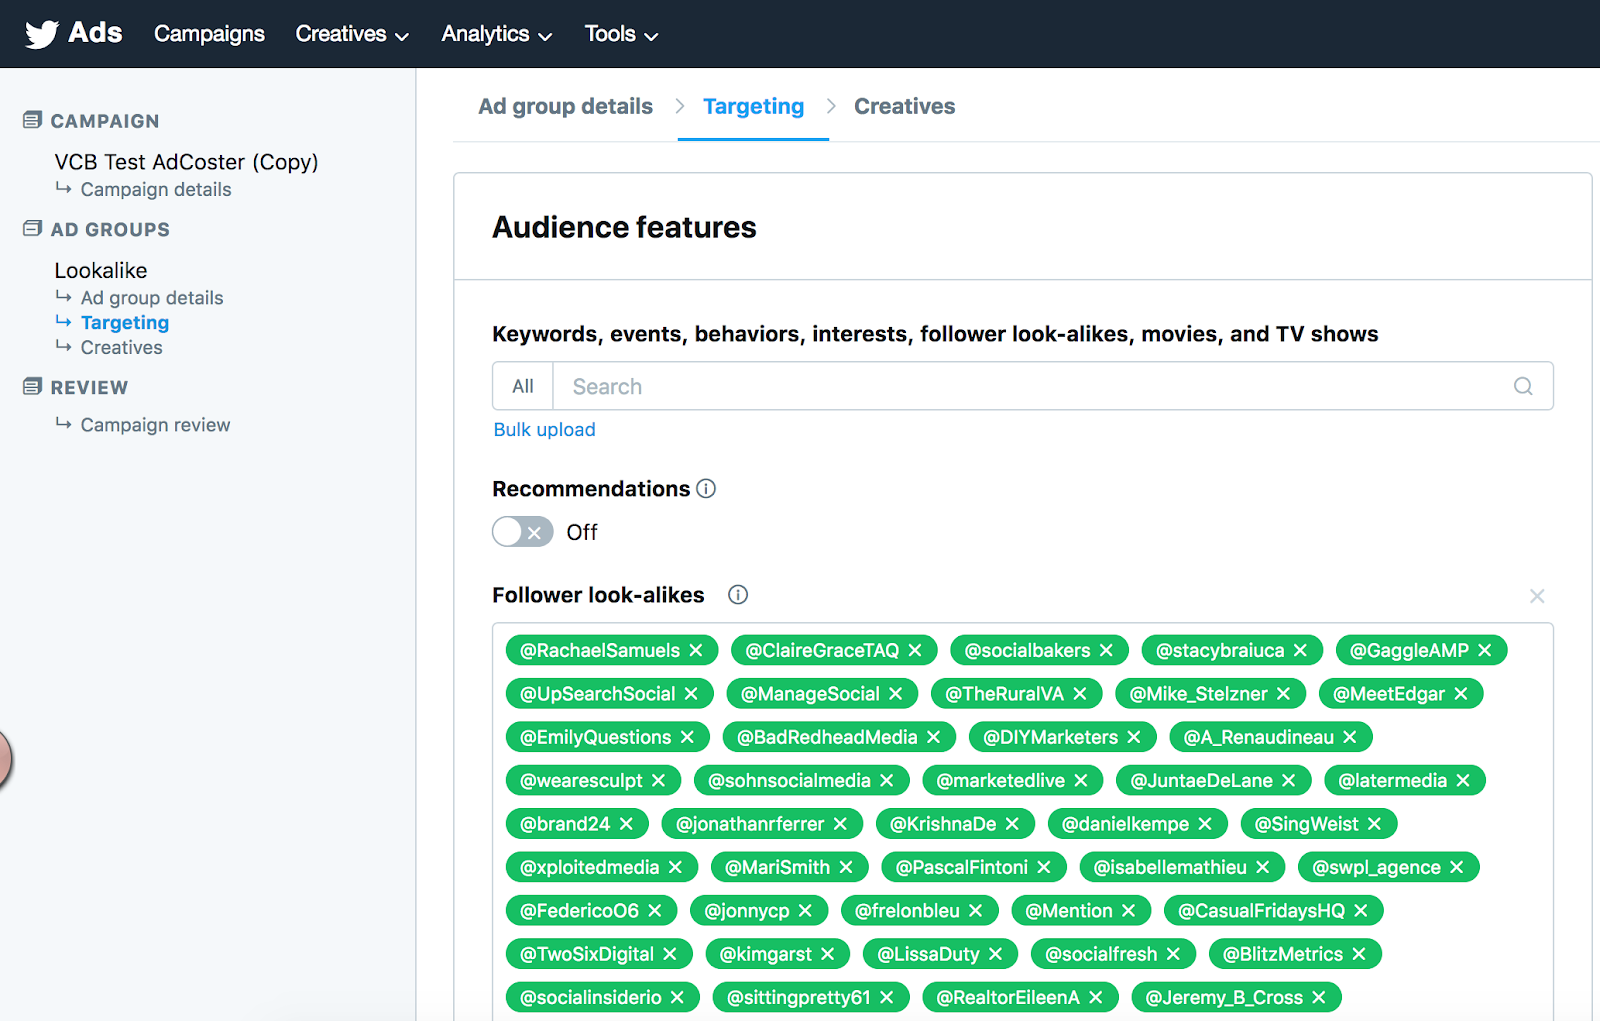The width and height of the screenshot is (1600, 1021).
Task: Click the @PascalFintoni tag label
Action: coord(962,868)
